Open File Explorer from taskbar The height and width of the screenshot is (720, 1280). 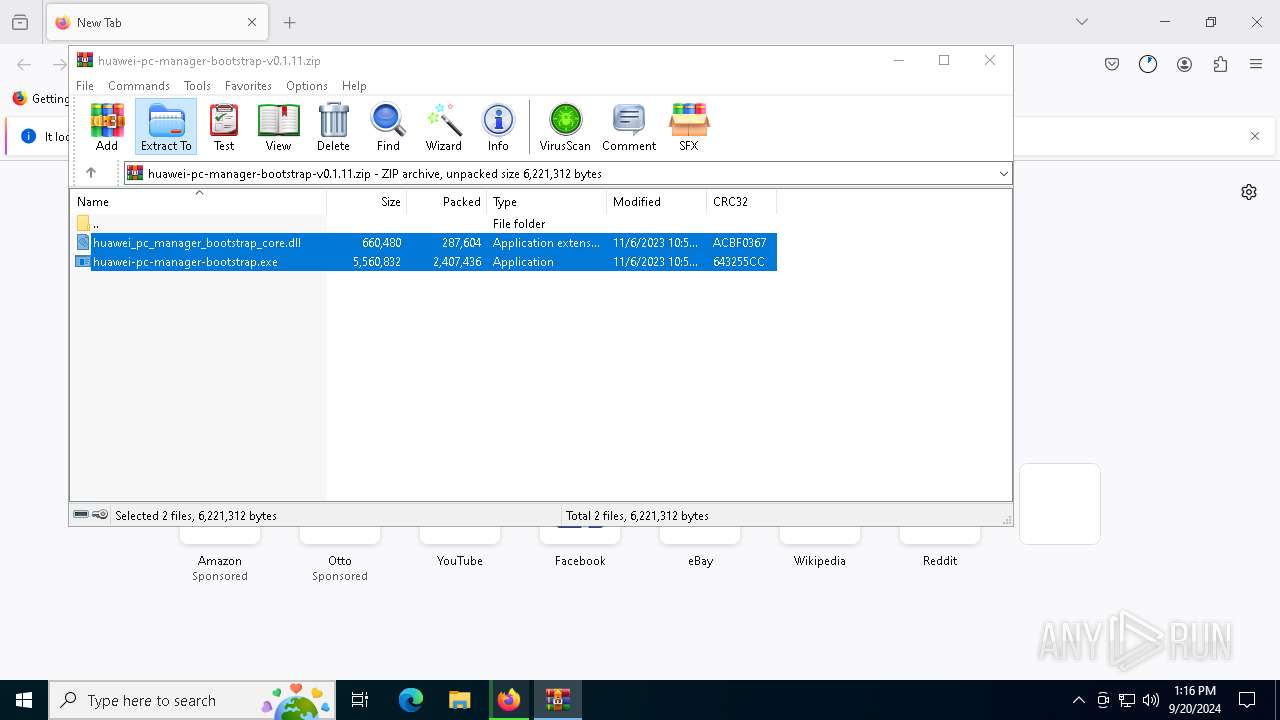click(x=459, y=700)
